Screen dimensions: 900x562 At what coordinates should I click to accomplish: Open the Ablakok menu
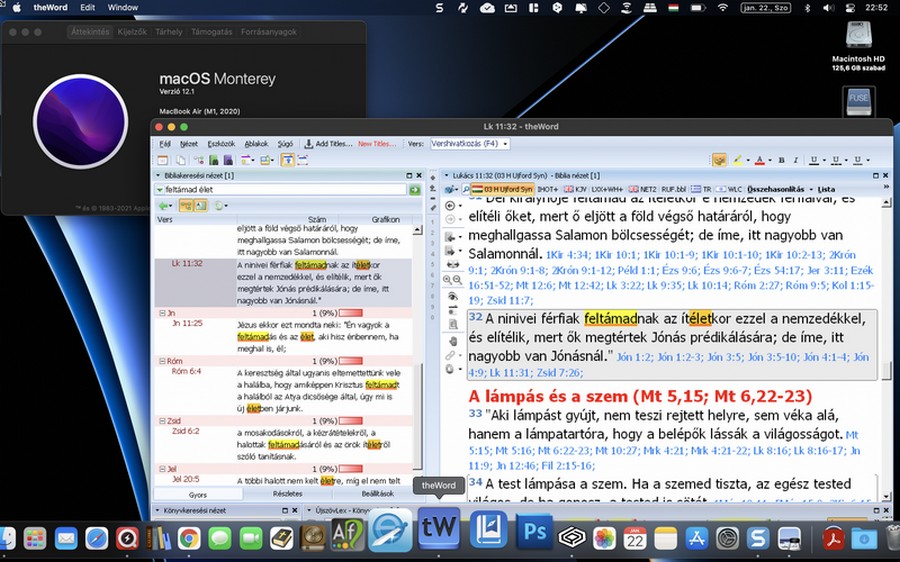256,144
